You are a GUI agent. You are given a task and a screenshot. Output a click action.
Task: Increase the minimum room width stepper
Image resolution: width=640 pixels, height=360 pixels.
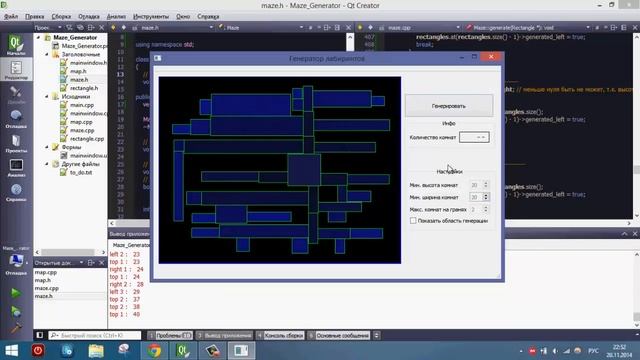click(486, 195)
